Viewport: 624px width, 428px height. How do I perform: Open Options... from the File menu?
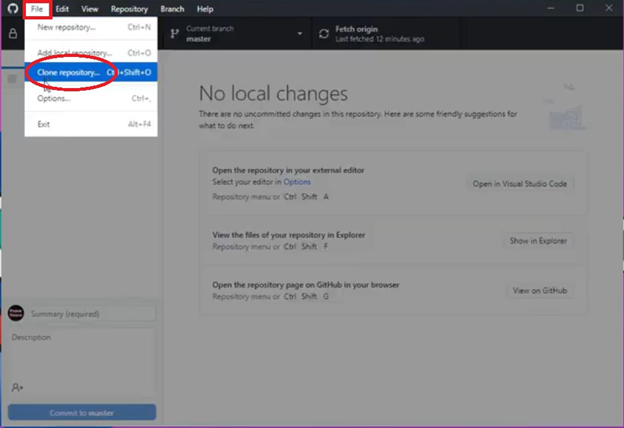click(91, 98)
